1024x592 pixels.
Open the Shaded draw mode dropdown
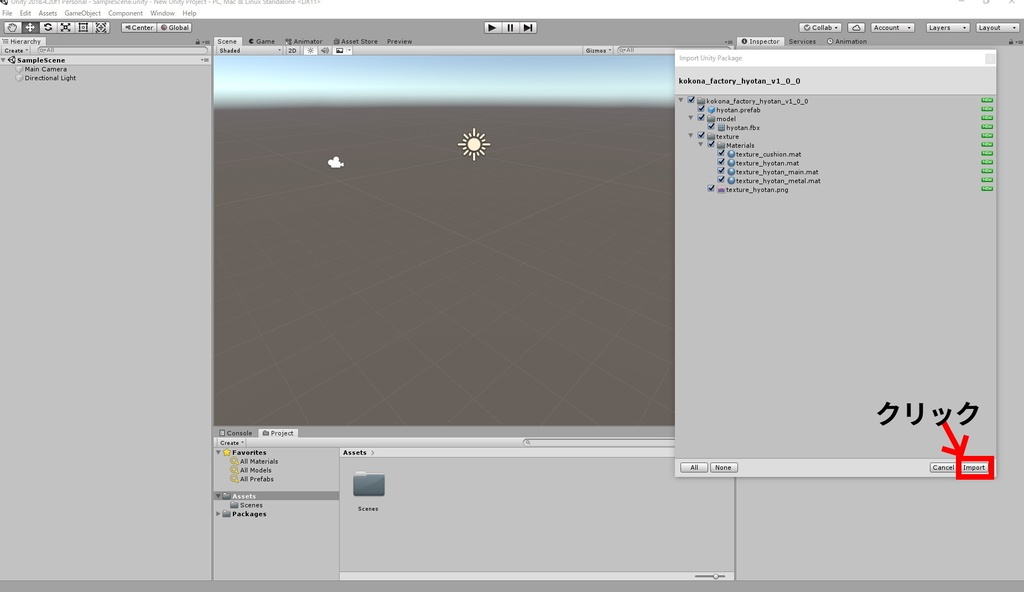point(249,50)
